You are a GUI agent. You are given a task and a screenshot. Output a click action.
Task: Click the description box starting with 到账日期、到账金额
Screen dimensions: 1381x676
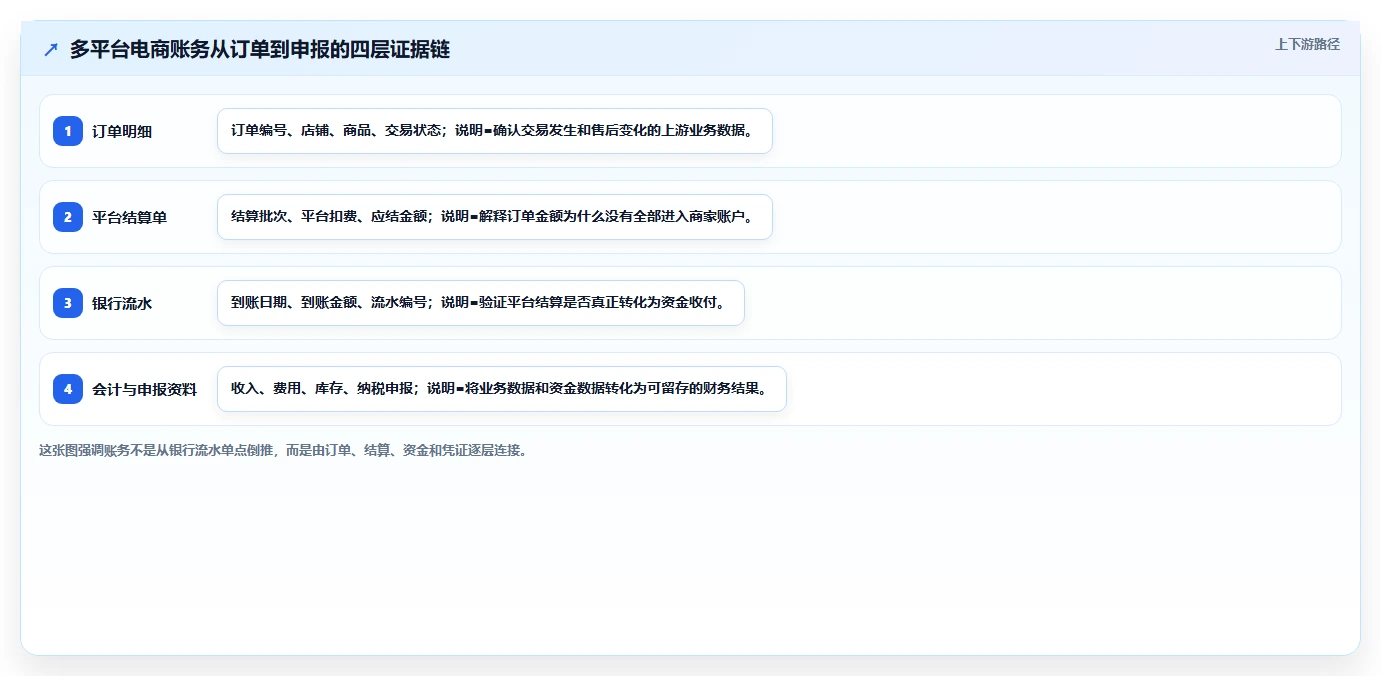481,303
